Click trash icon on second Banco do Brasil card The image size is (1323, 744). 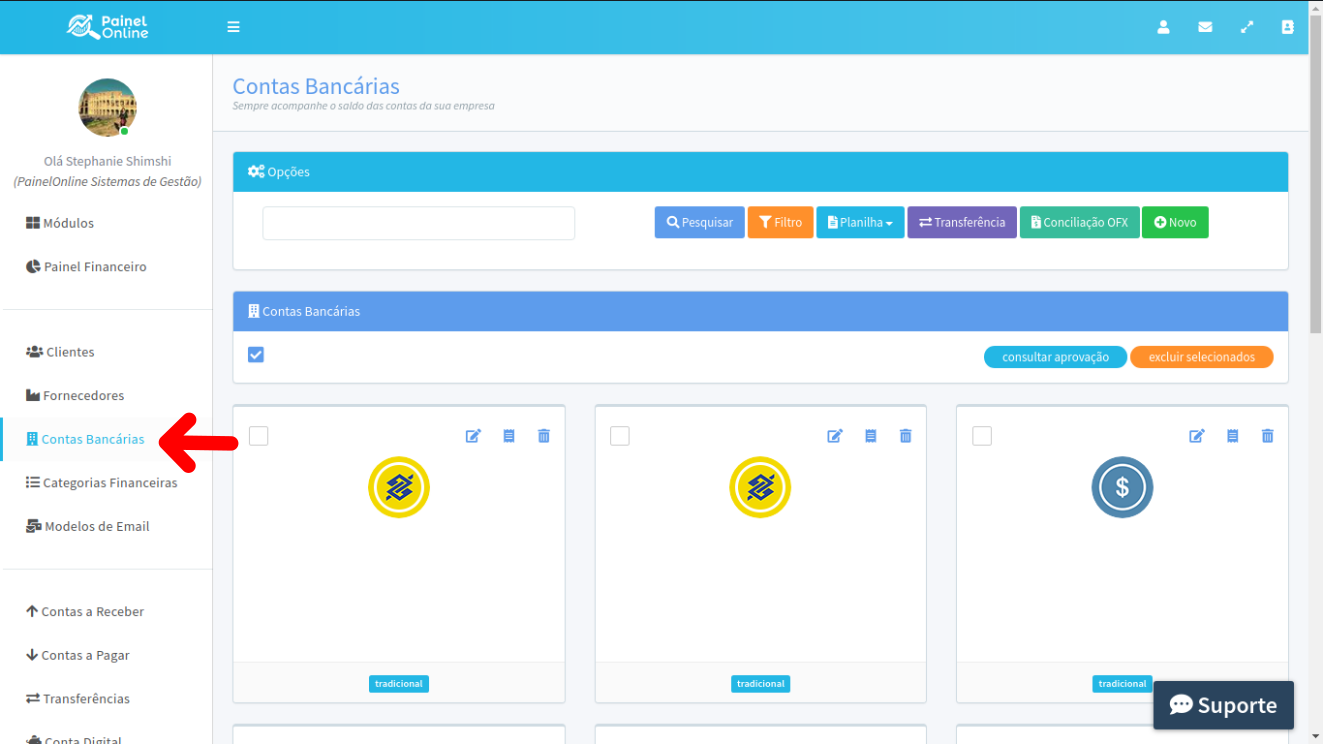[x=906, y=436]
